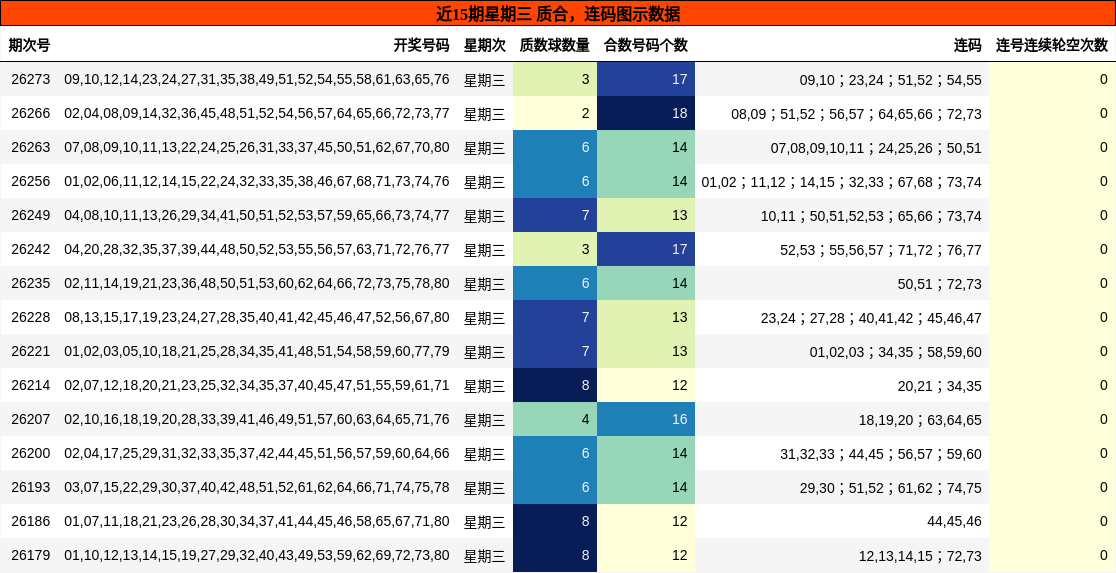The image size is (1116, 573).
Task: Select period number 26221
Action: [31, 352]
